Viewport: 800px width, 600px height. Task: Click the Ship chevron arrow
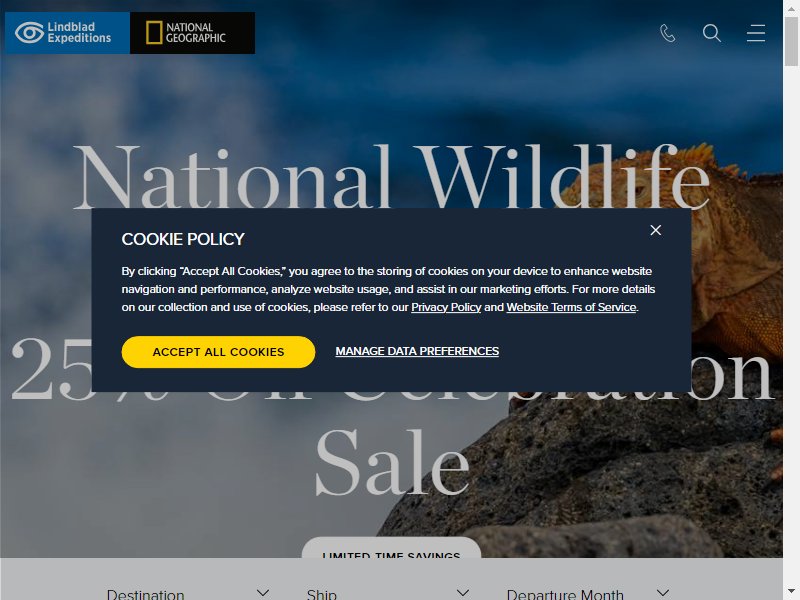463,592
